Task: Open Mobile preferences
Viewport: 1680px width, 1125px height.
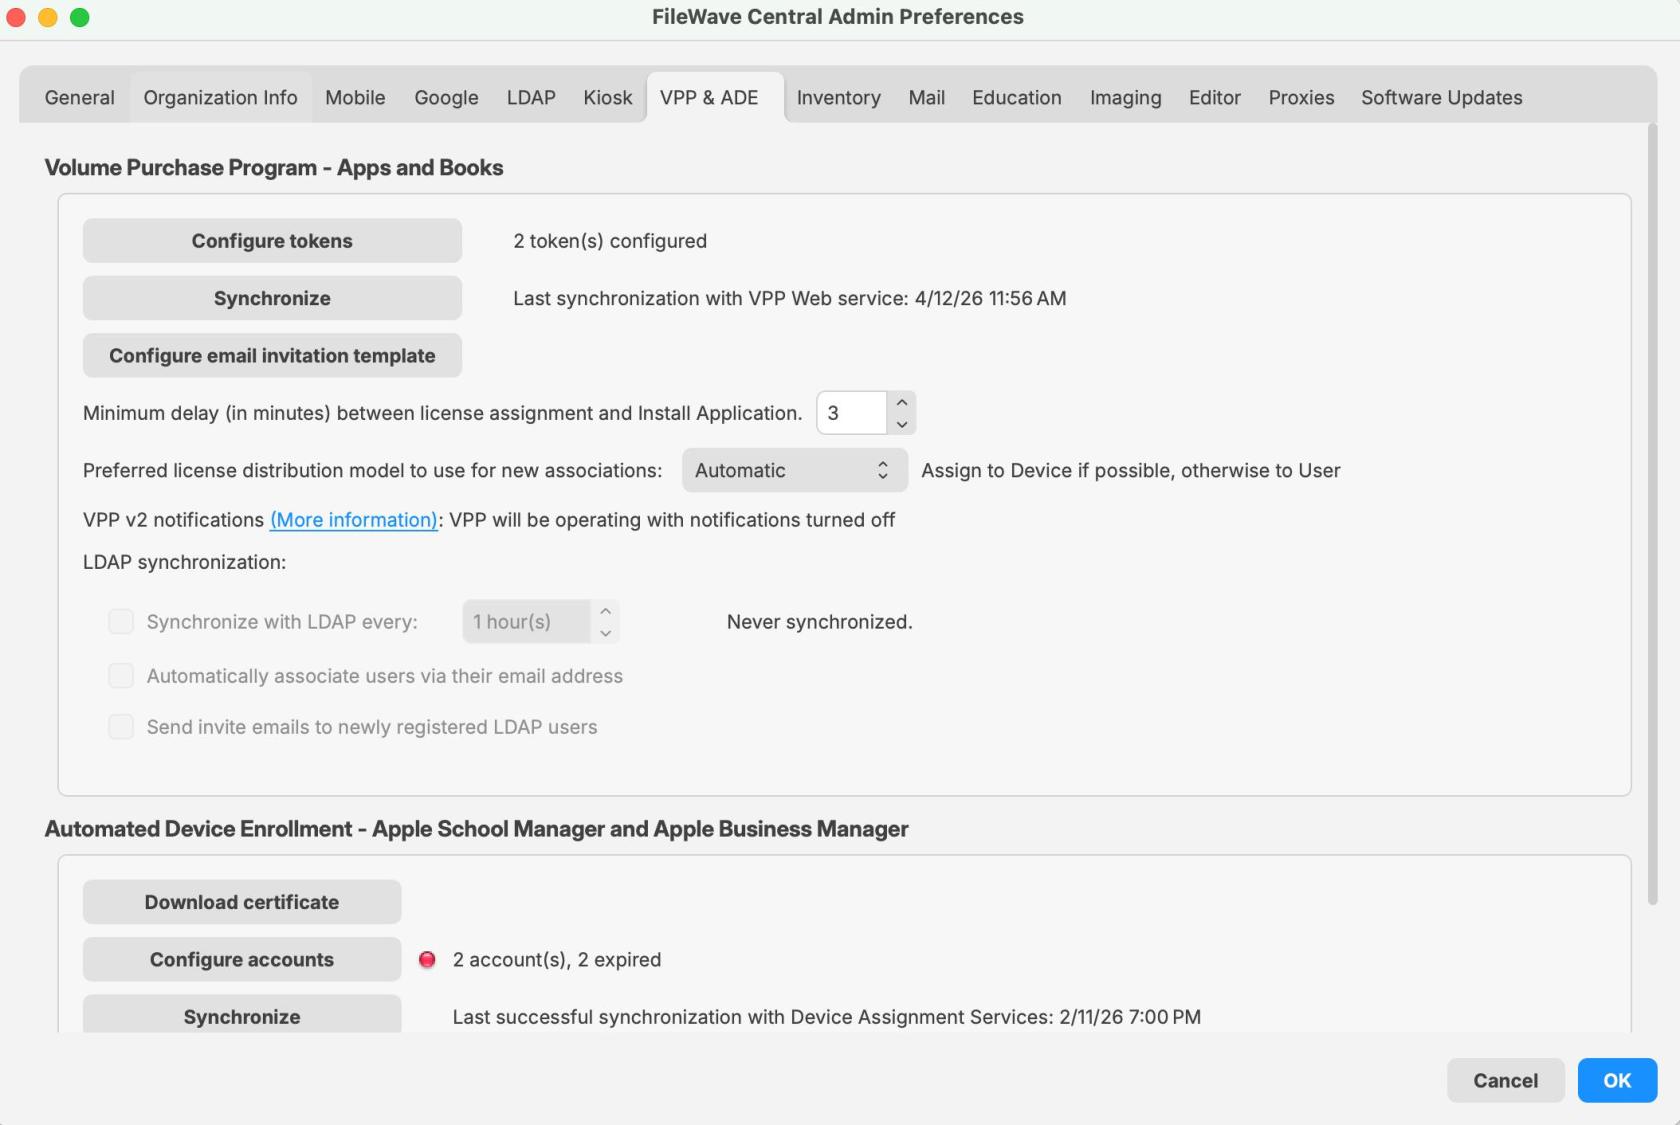Action: 355,97
